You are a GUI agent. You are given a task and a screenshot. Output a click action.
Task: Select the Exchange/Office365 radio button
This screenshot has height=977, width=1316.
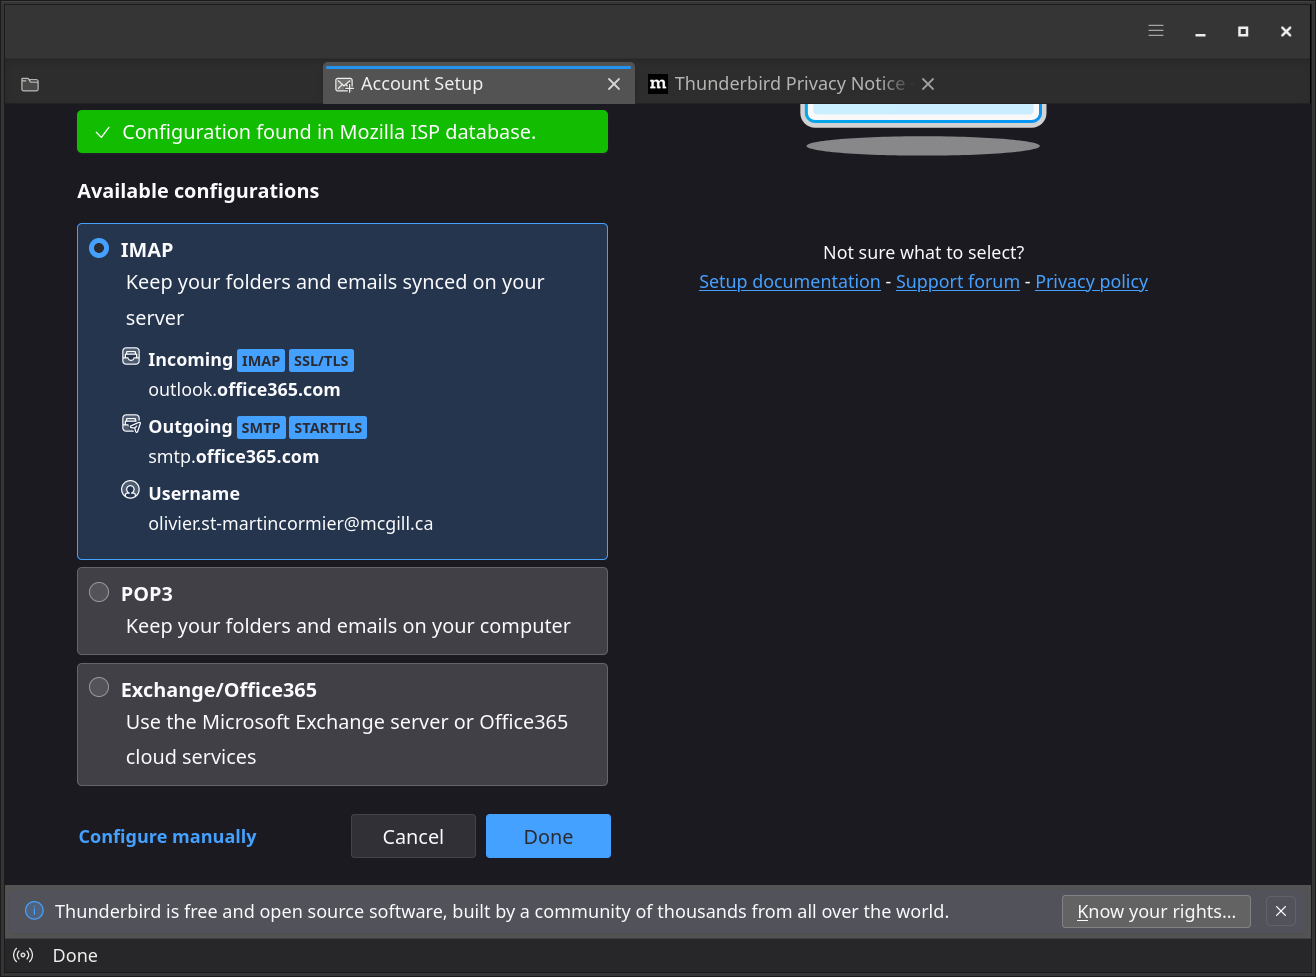point(99,687)
